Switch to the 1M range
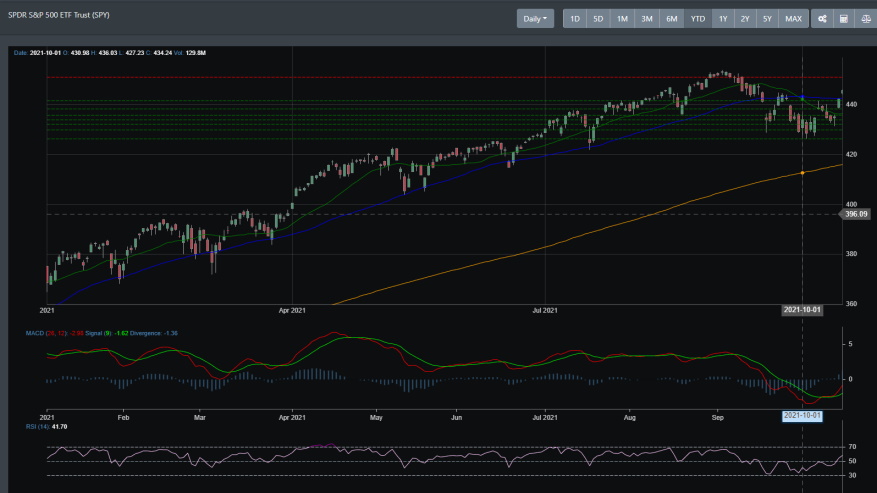The width and height of the screenshot is (877, 493). click(623, 18)
